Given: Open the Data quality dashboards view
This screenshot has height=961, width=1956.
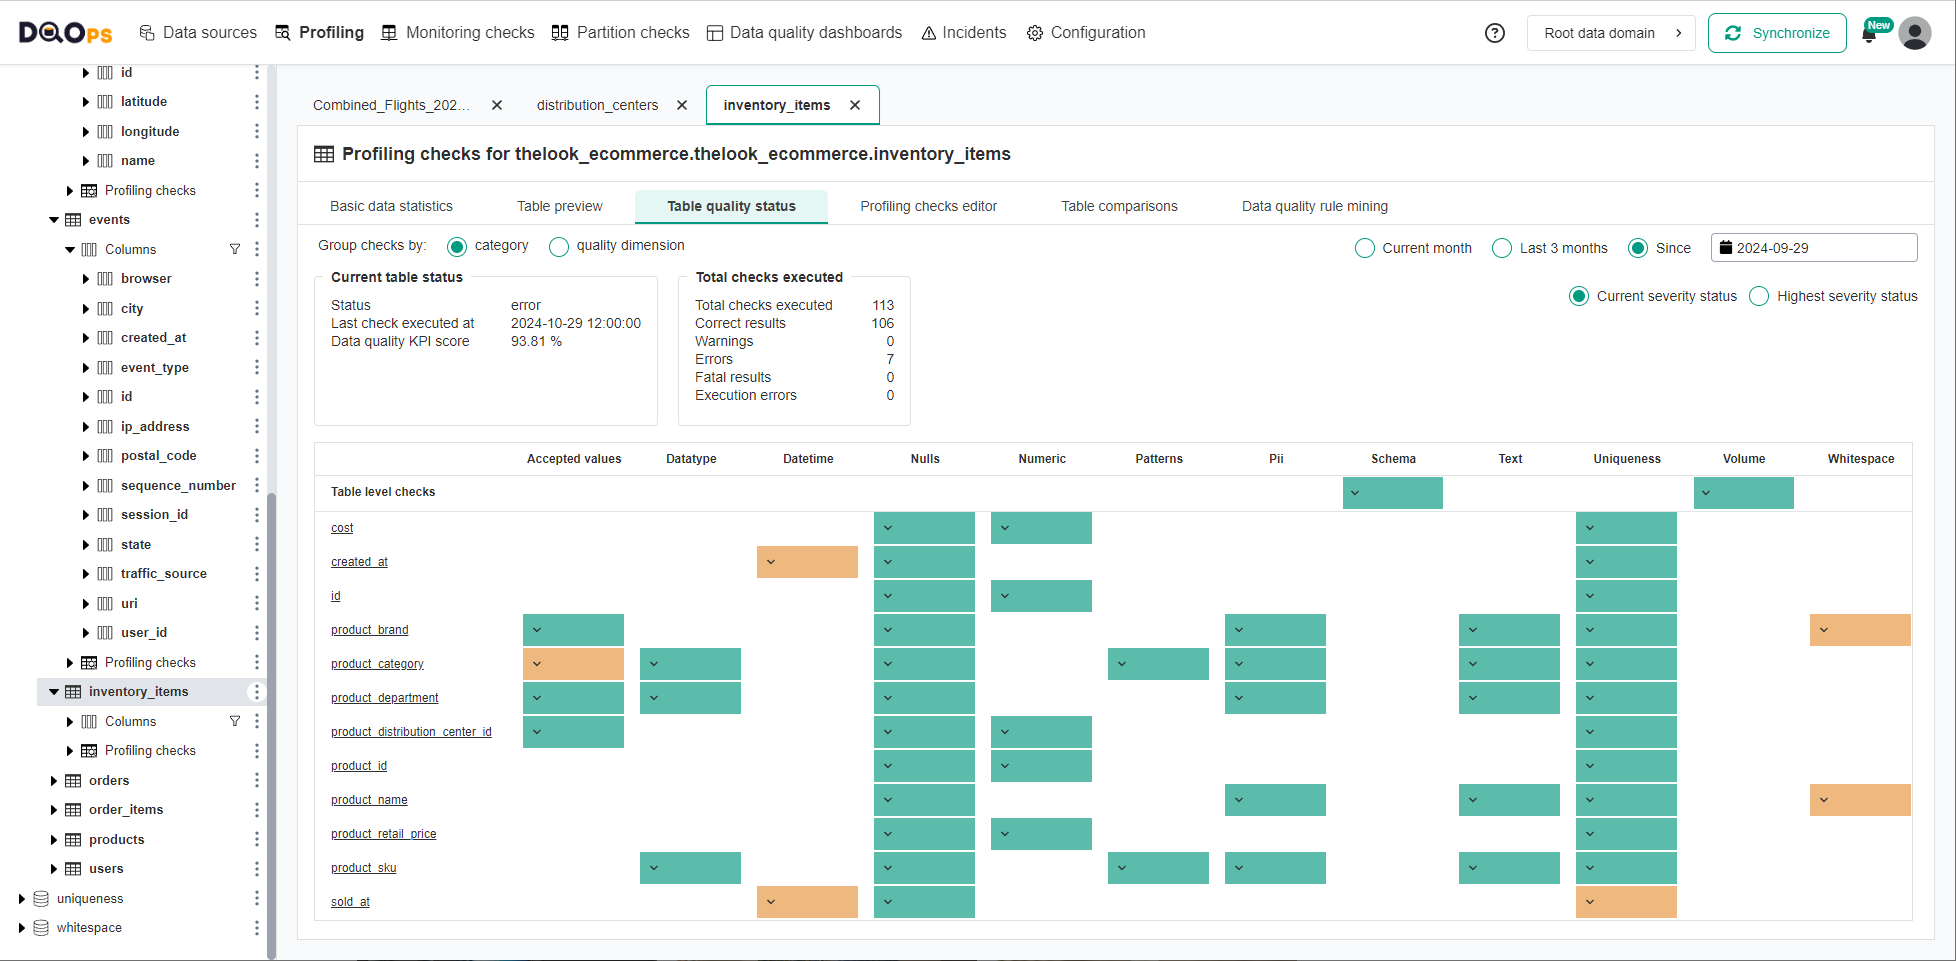Looking at the screenshot, I should 804,32.
